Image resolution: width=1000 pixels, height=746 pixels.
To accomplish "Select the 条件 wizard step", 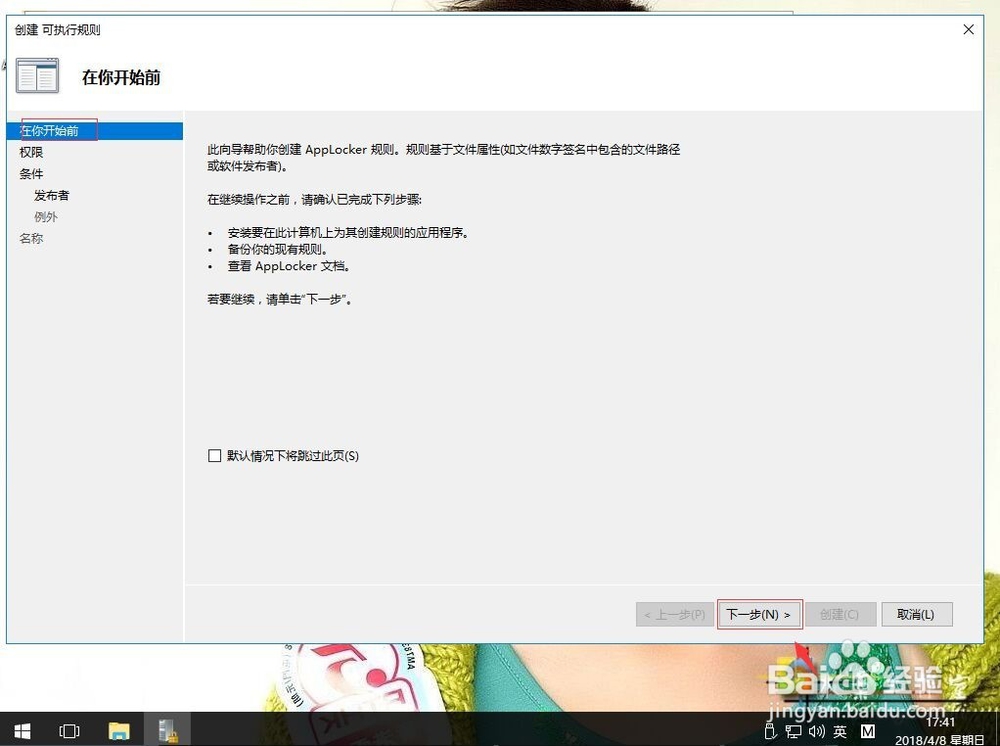I will [30, 173].
